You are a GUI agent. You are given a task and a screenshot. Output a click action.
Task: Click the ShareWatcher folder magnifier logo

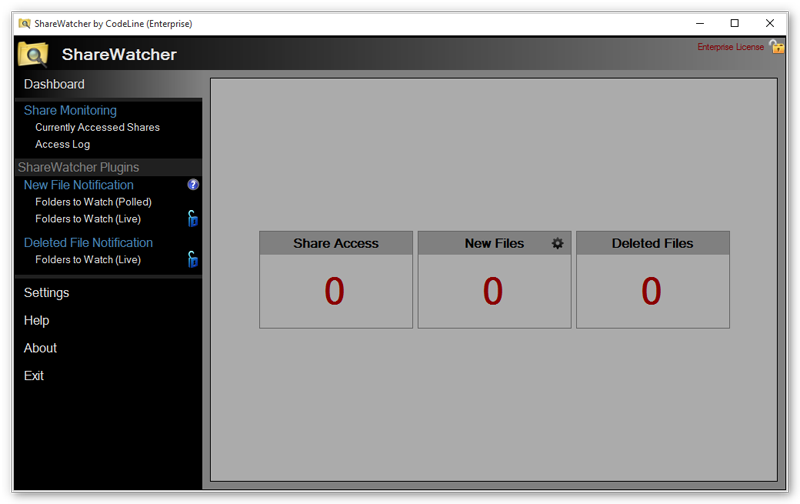[33, 54]
